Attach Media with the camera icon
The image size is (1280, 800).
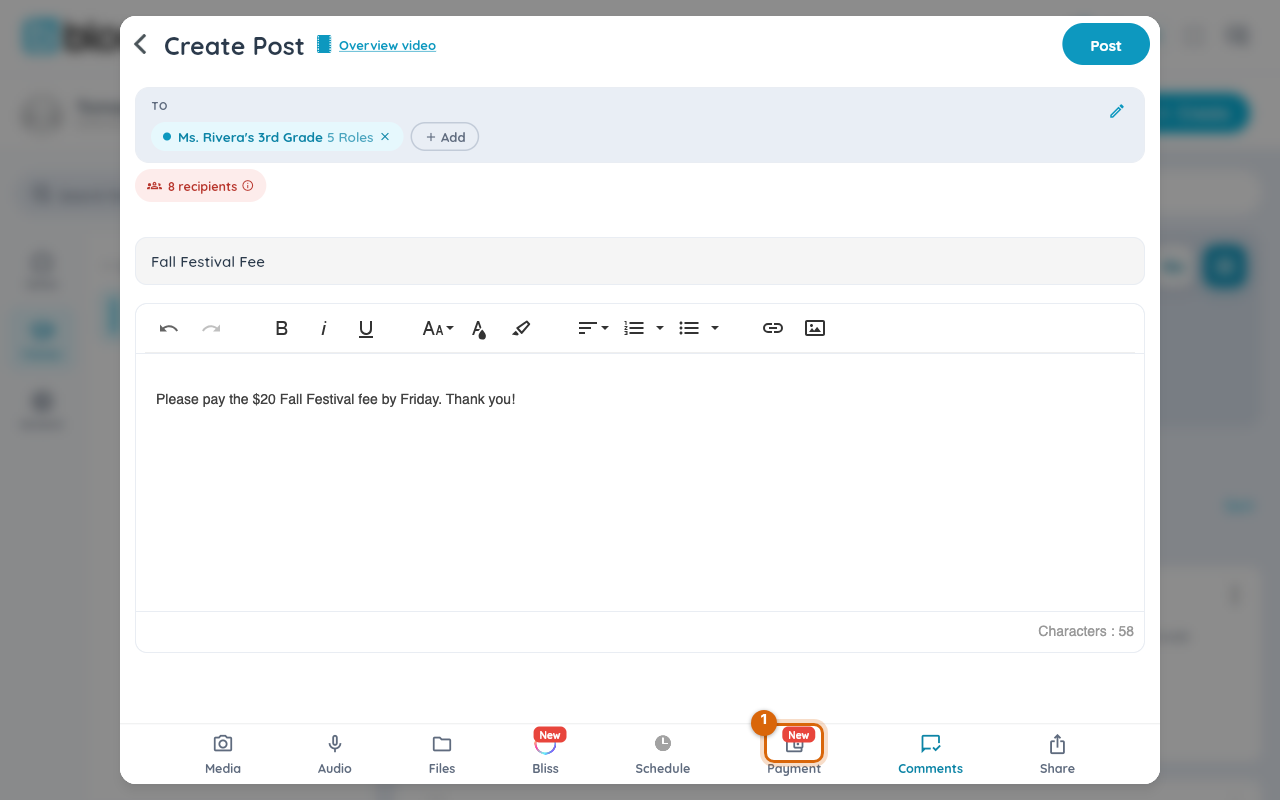coord(223,754)
